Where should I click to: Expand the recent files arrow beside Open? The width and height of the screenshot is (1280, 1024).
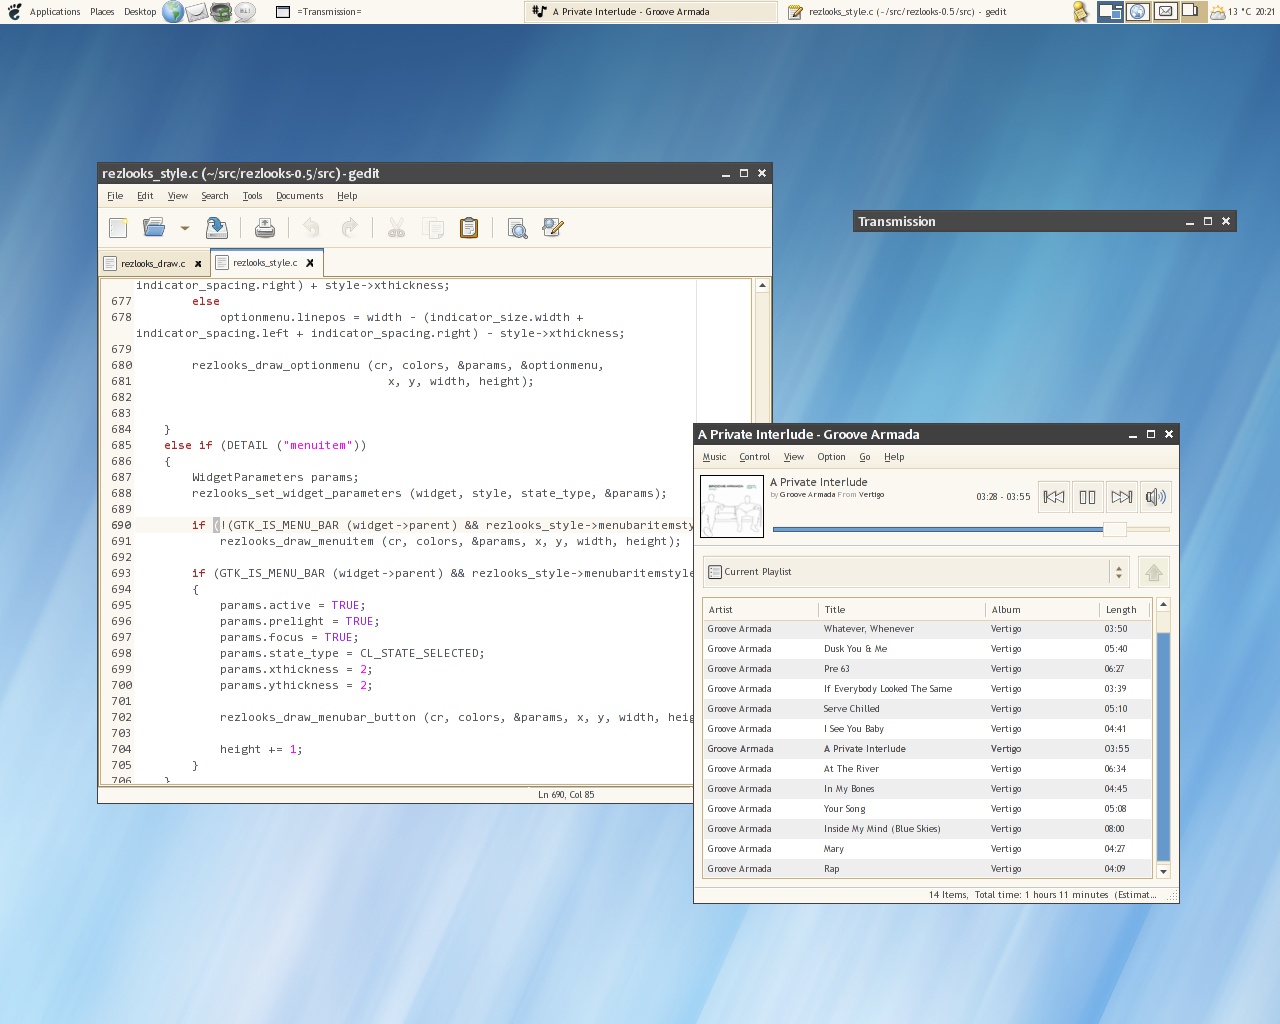point(184,228)
